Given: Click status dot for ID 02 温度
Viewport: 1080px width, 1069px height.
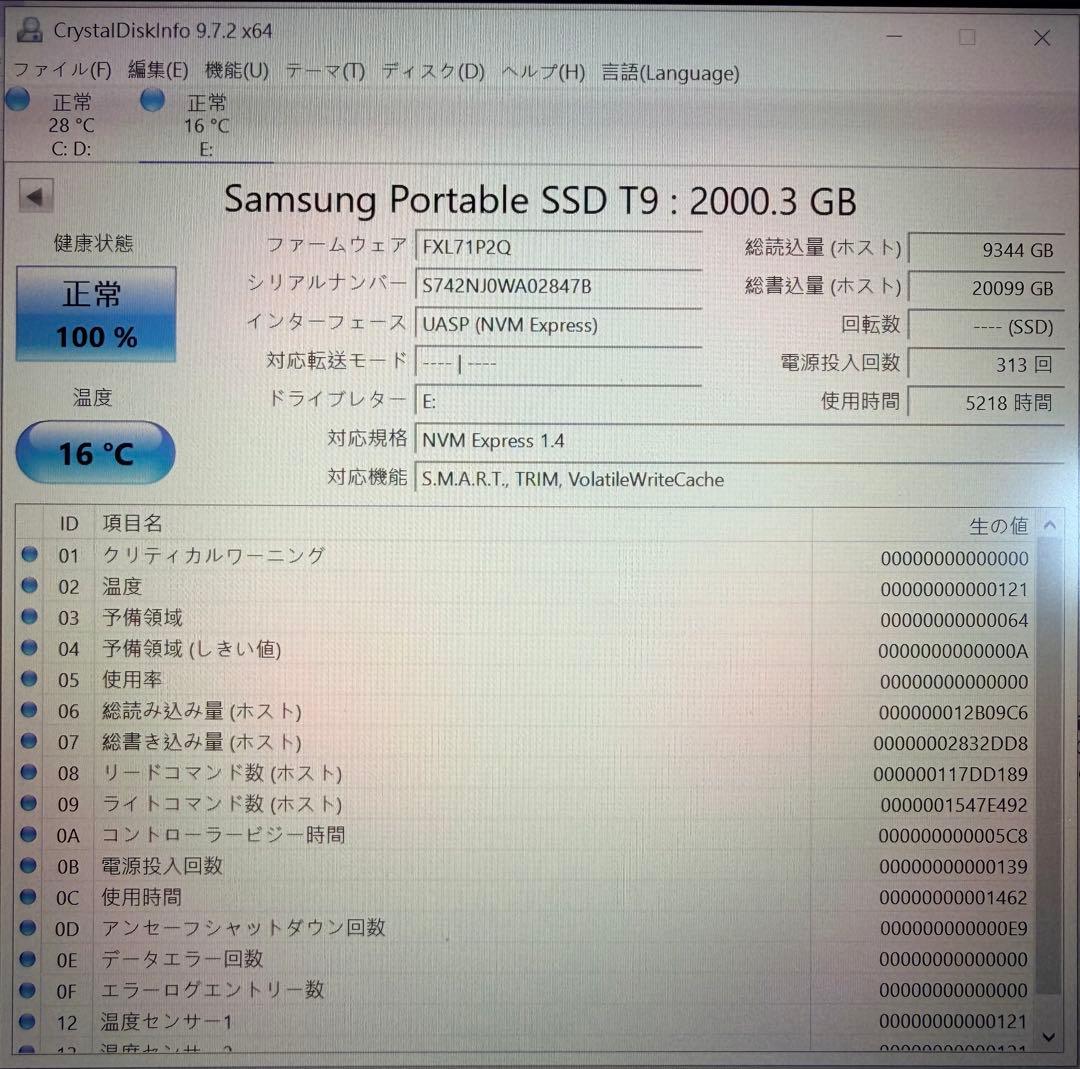Looking at the screenshot, I should (x=30, y=585).
